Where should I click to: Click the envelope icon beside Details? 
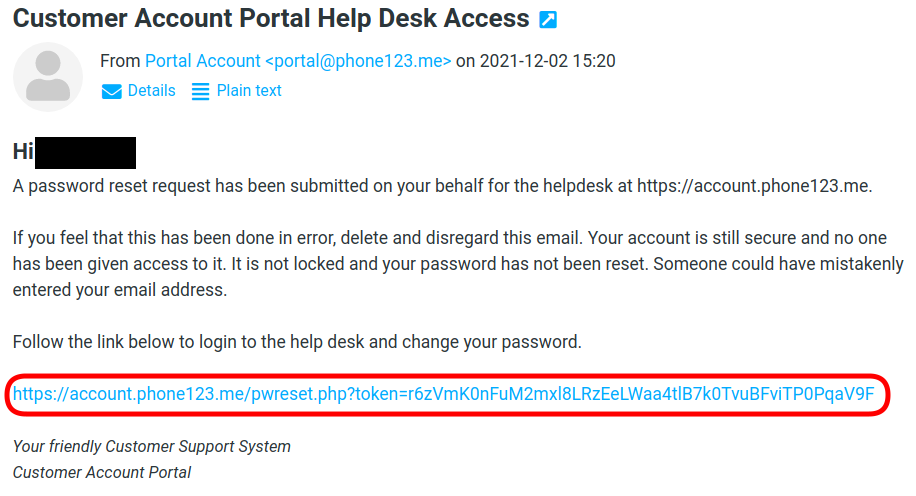[x=111, y=91]
